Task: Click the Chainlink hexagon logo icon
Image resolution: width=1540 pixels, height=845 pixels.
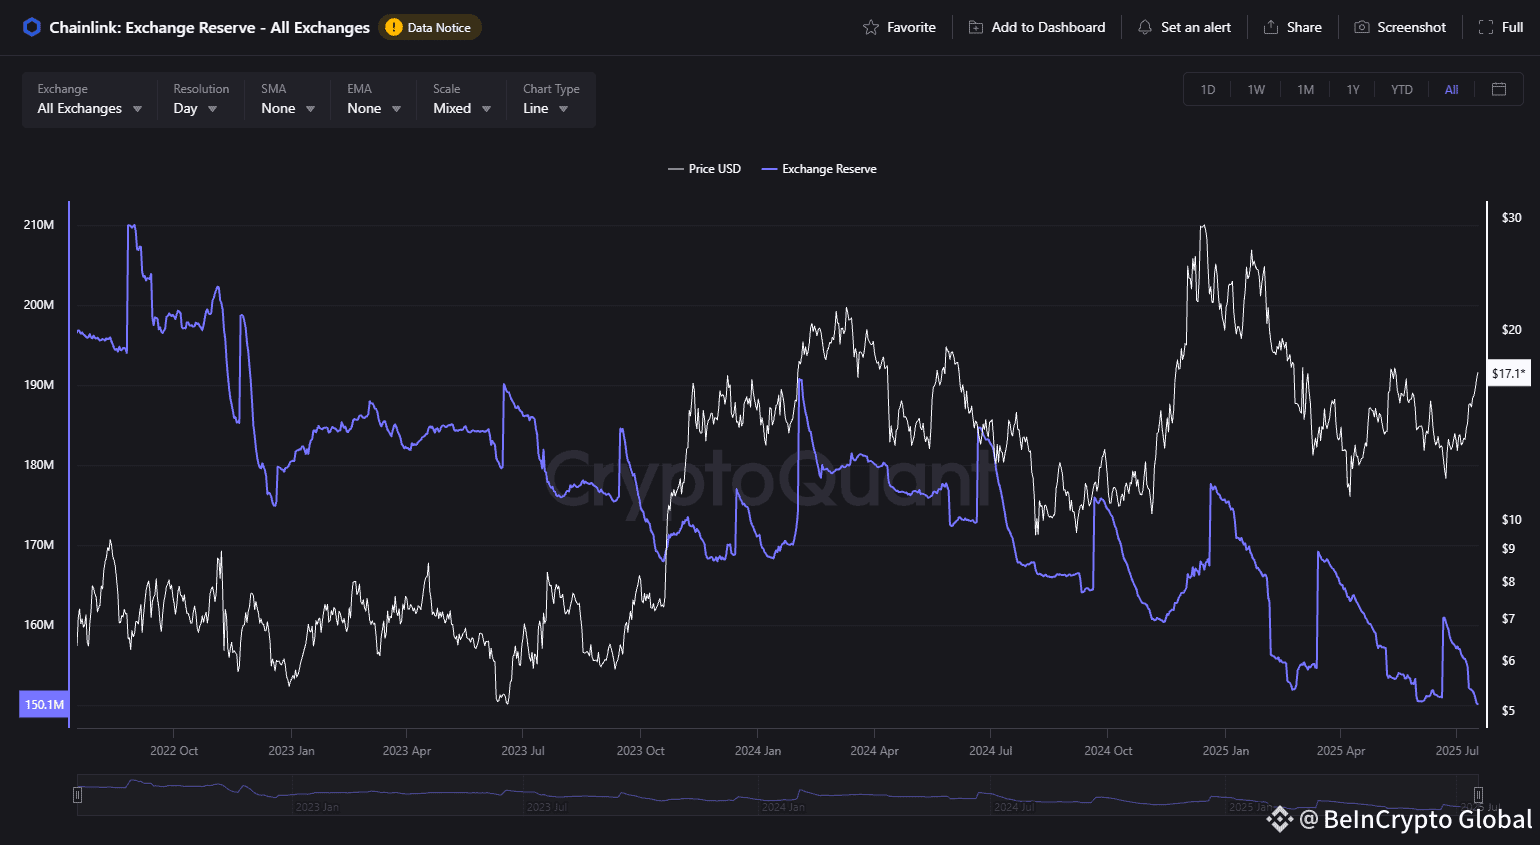Action: point(31,27)
